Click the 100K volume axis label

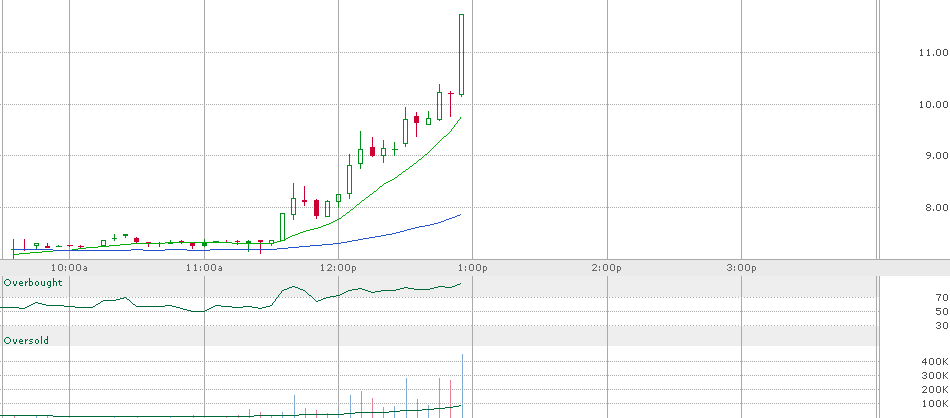tap(935, 403)
